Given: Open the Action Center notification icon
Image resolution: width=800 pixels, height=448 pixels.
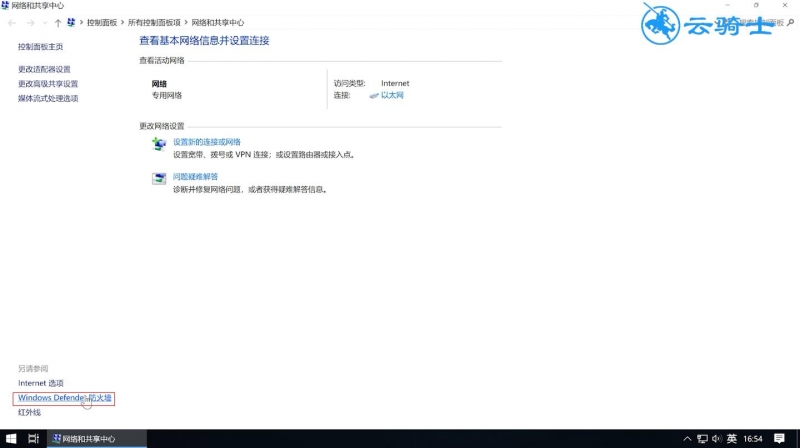Looking at the screenshot, I should [779, 439].
